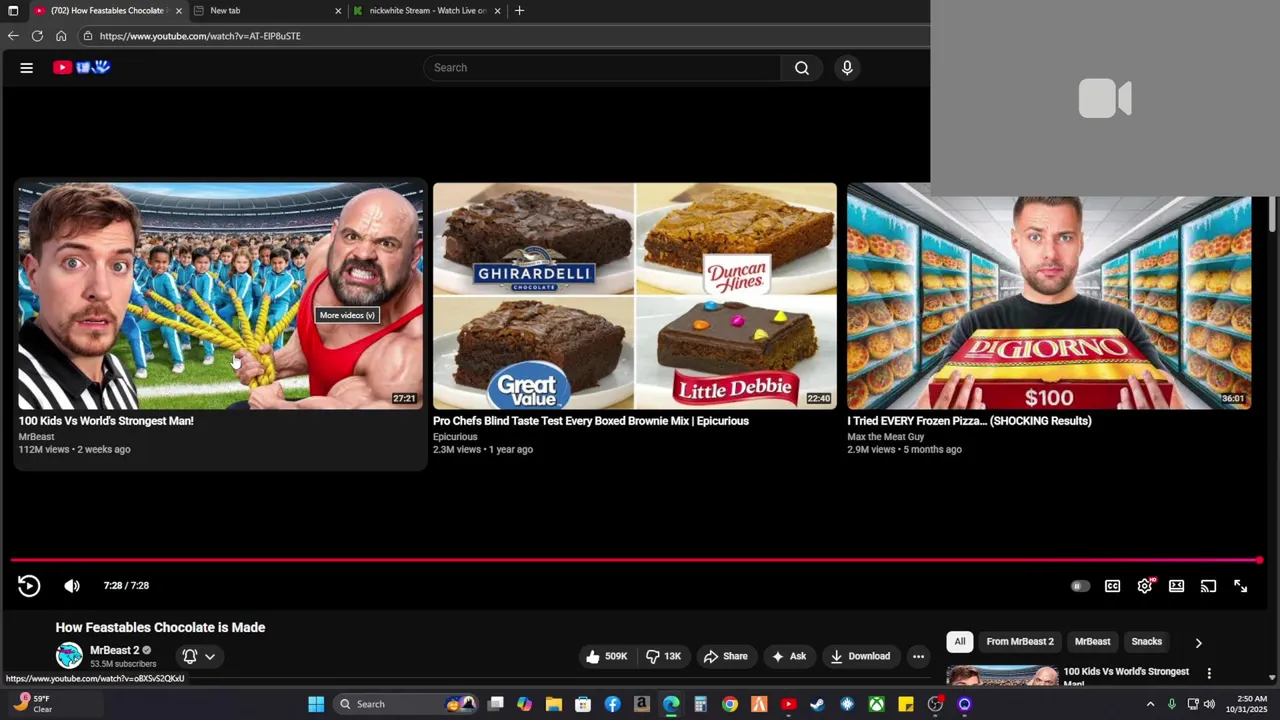Open the Windows Start button
Image resolution: width=1280 pixels, height=720 pixels.
[316, 704]
